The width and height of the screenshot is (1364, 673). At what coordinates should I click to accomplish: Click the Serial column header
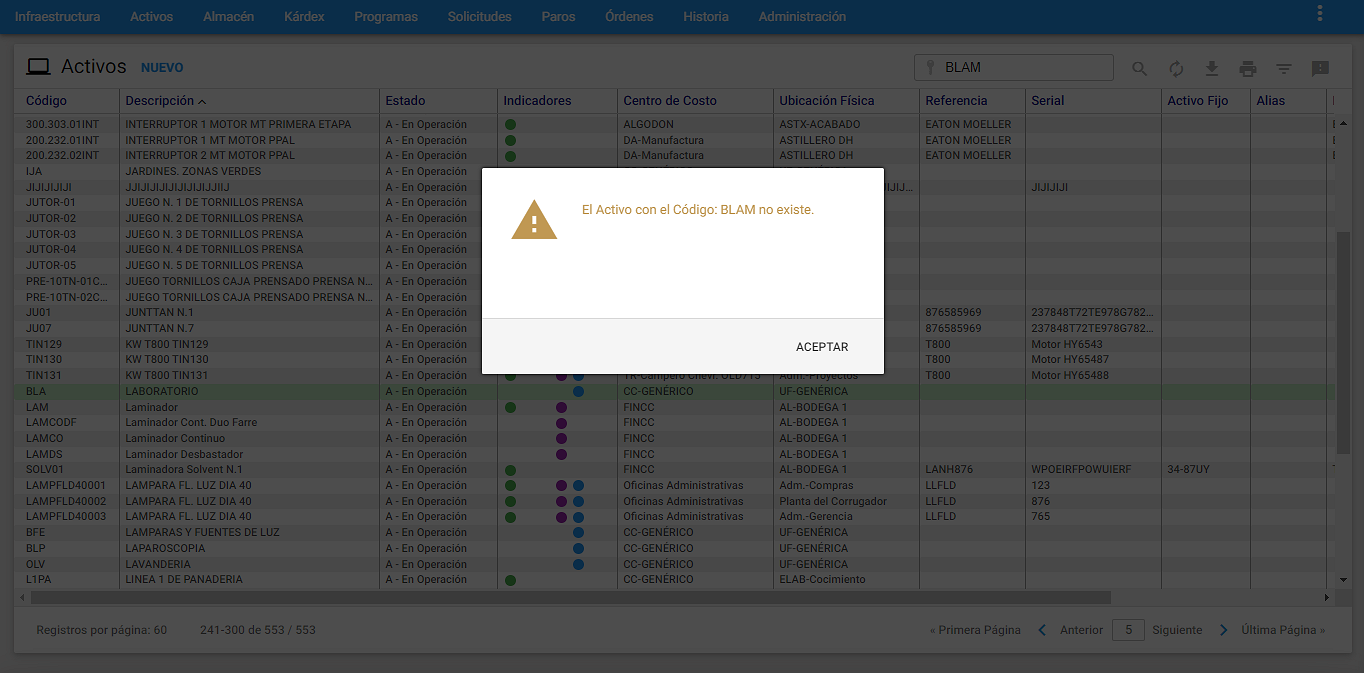[x=1047, y=101]
